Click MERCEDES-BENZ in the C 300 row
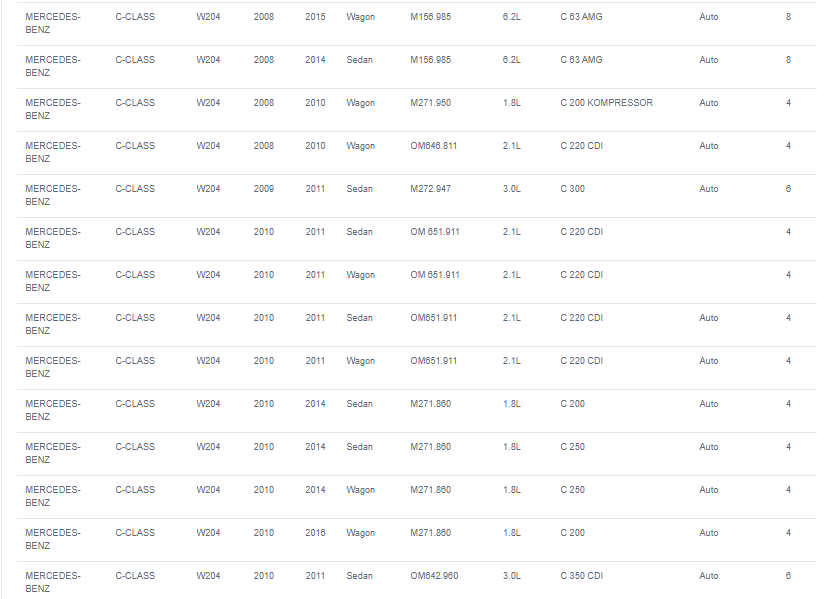The height and width of the screenshot is (599, 826). [x=53, y=195]
